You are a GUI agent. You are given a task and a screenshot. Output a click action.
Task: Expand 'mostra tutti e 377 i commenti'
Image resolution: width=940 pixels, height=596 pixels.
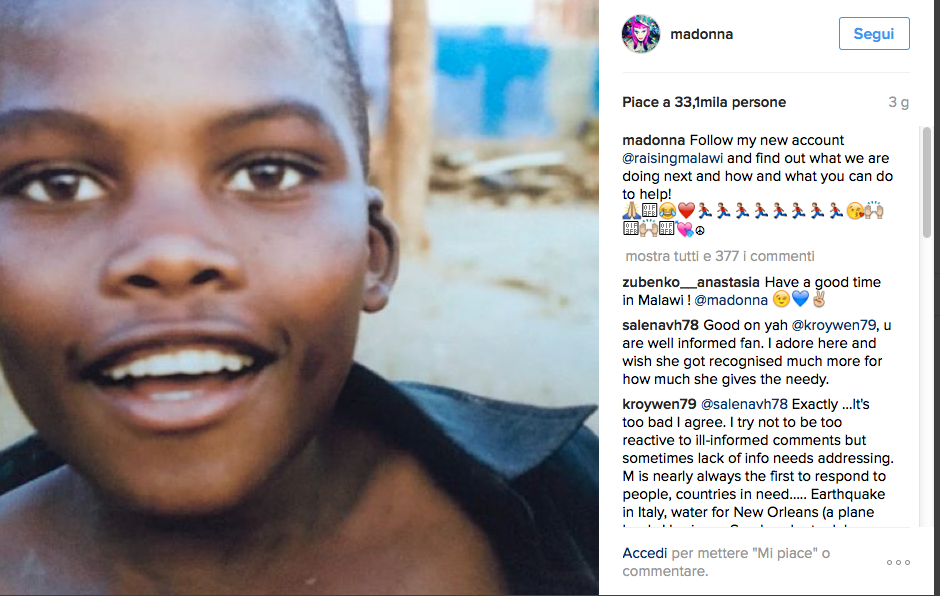pyautogui.click(x=719, y=256)
